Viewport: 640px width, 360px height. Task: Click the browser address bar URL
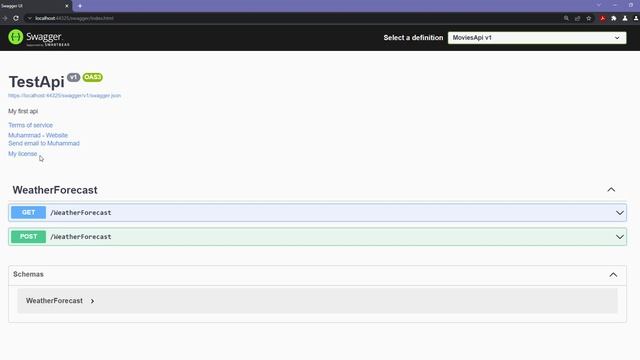74,18
